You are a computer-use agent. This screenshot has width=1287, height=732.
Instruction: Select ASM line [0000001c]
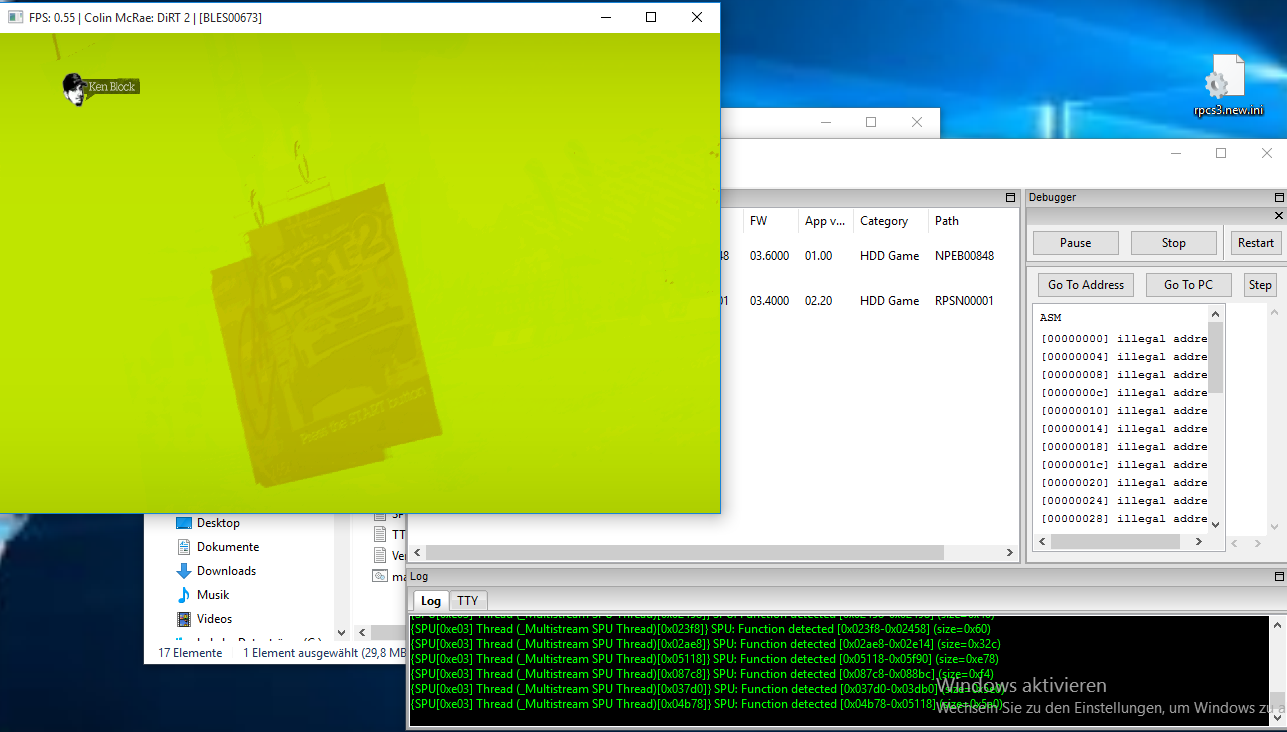tap(1124, 465)
